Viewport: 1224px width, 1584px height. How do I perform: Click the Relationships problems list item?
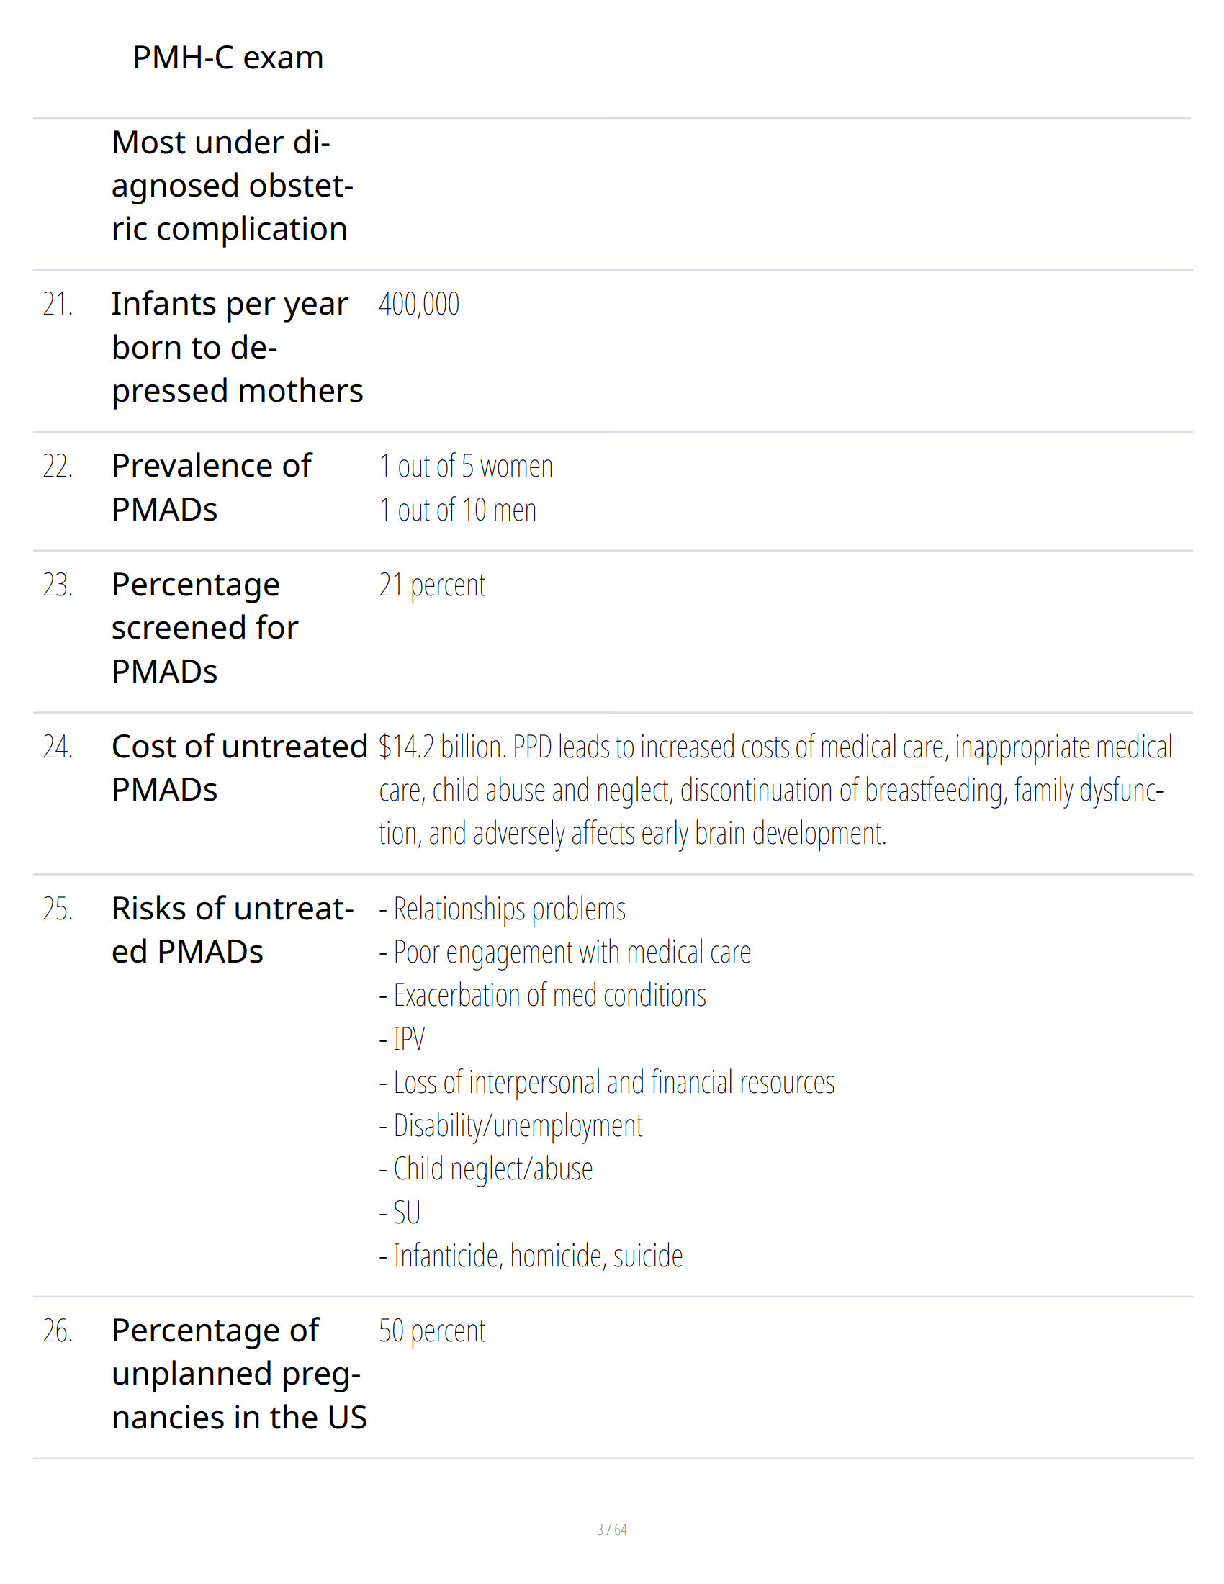pyautogui.click(x=502, y=909)
